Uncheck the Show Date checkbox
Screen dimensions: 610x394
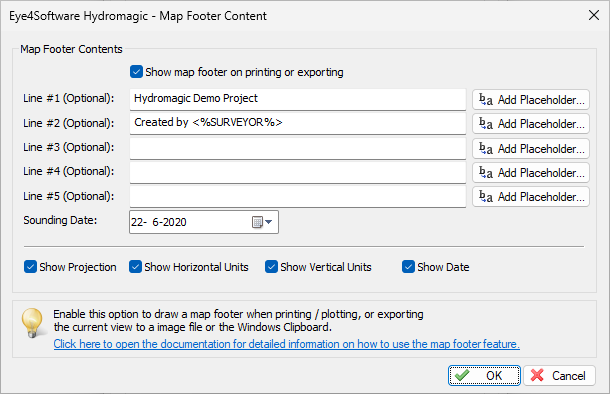[408, 267]
